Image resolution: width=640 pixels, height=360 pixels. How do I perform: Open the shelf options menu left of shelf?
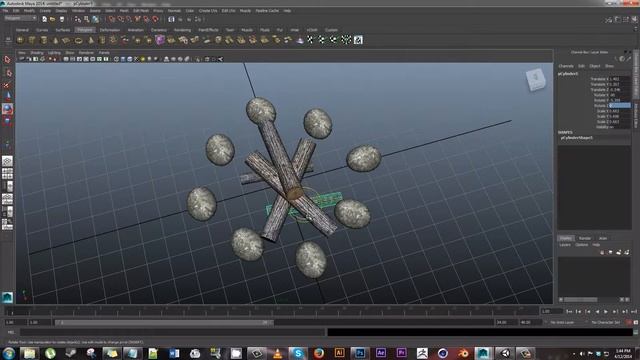click(8, 40)
